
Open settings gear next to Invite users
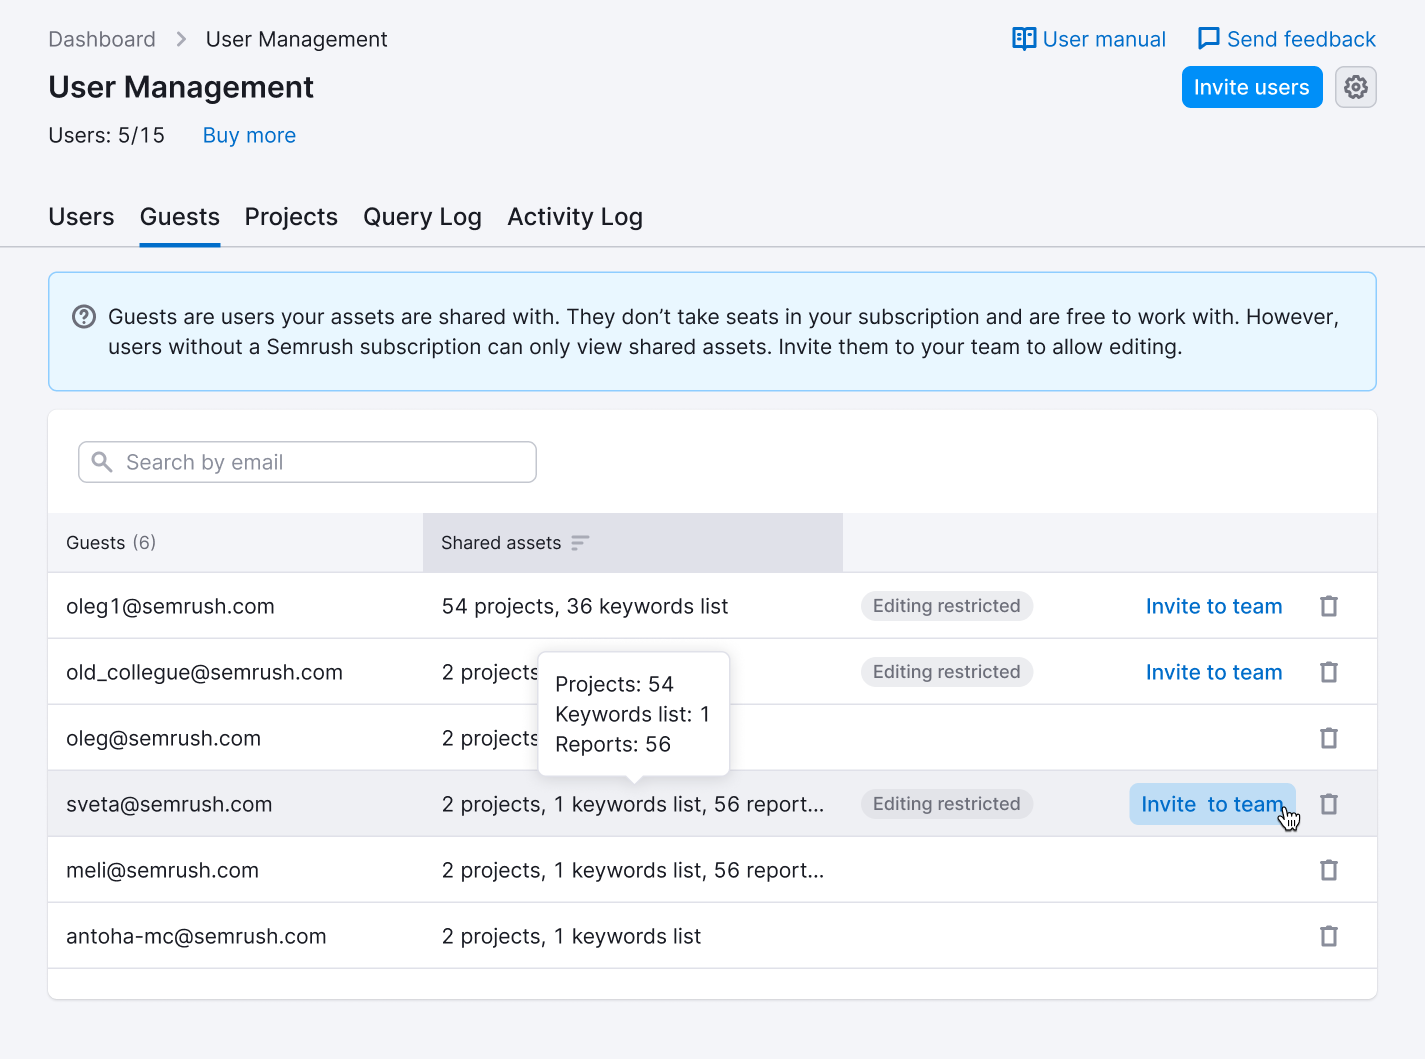click(1355, 87)
